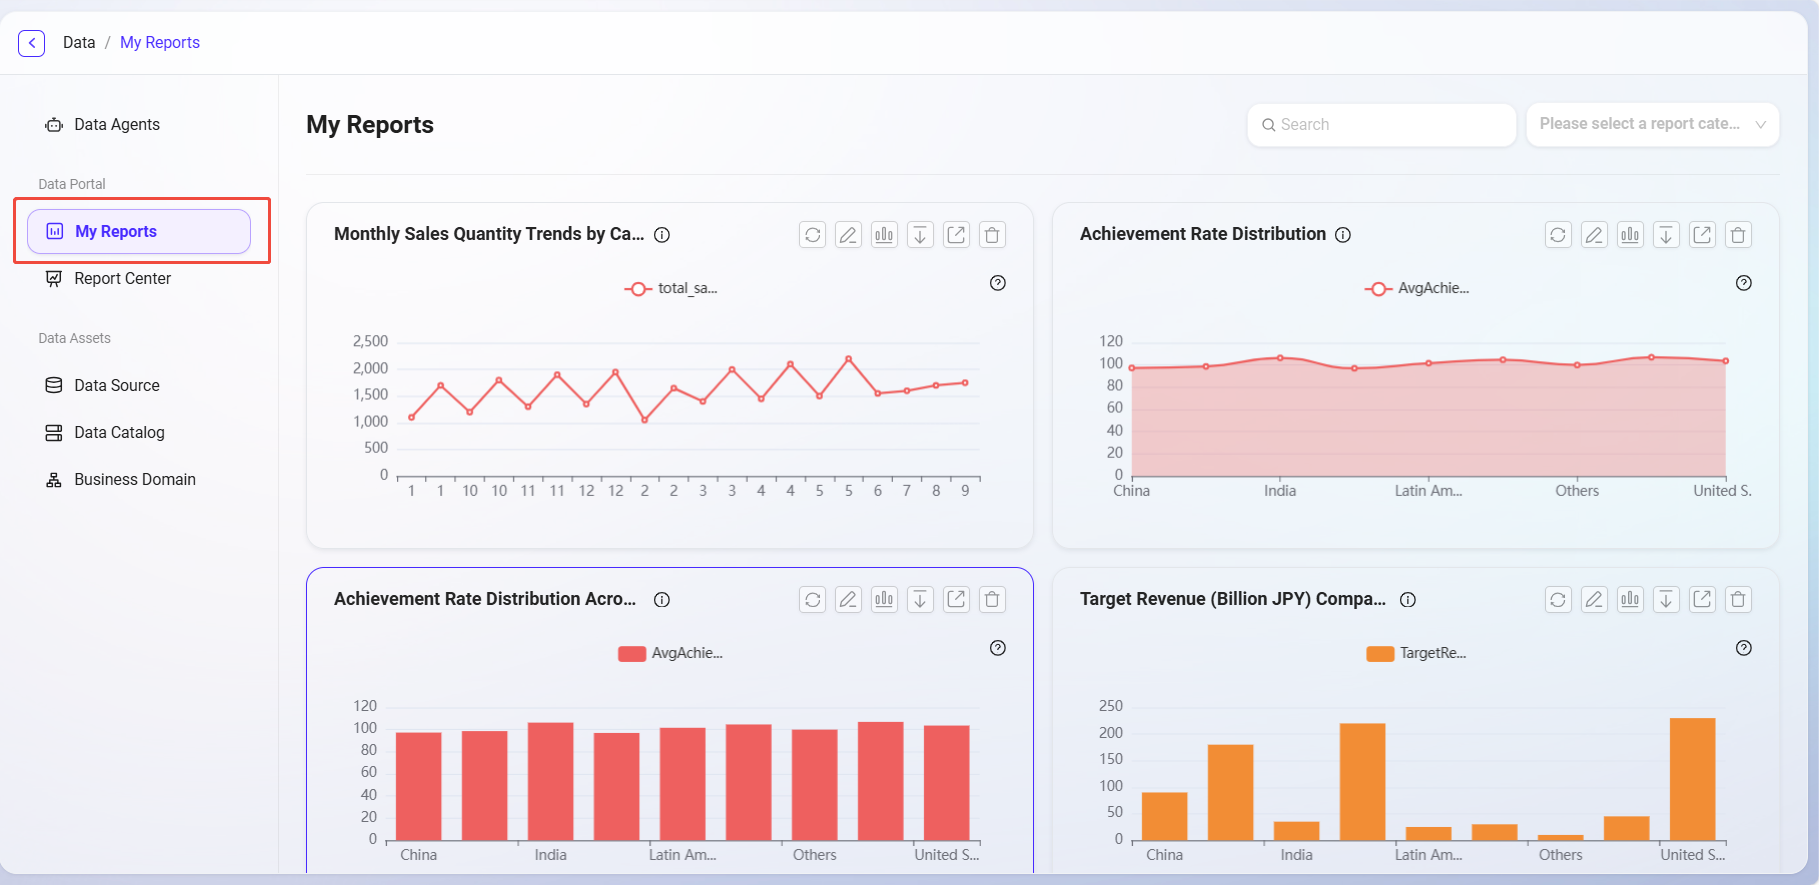Image resolution: width=1819 pixels, height=885 pixels.
Task: Open the Business Domain section
Action: coord(134,480)
